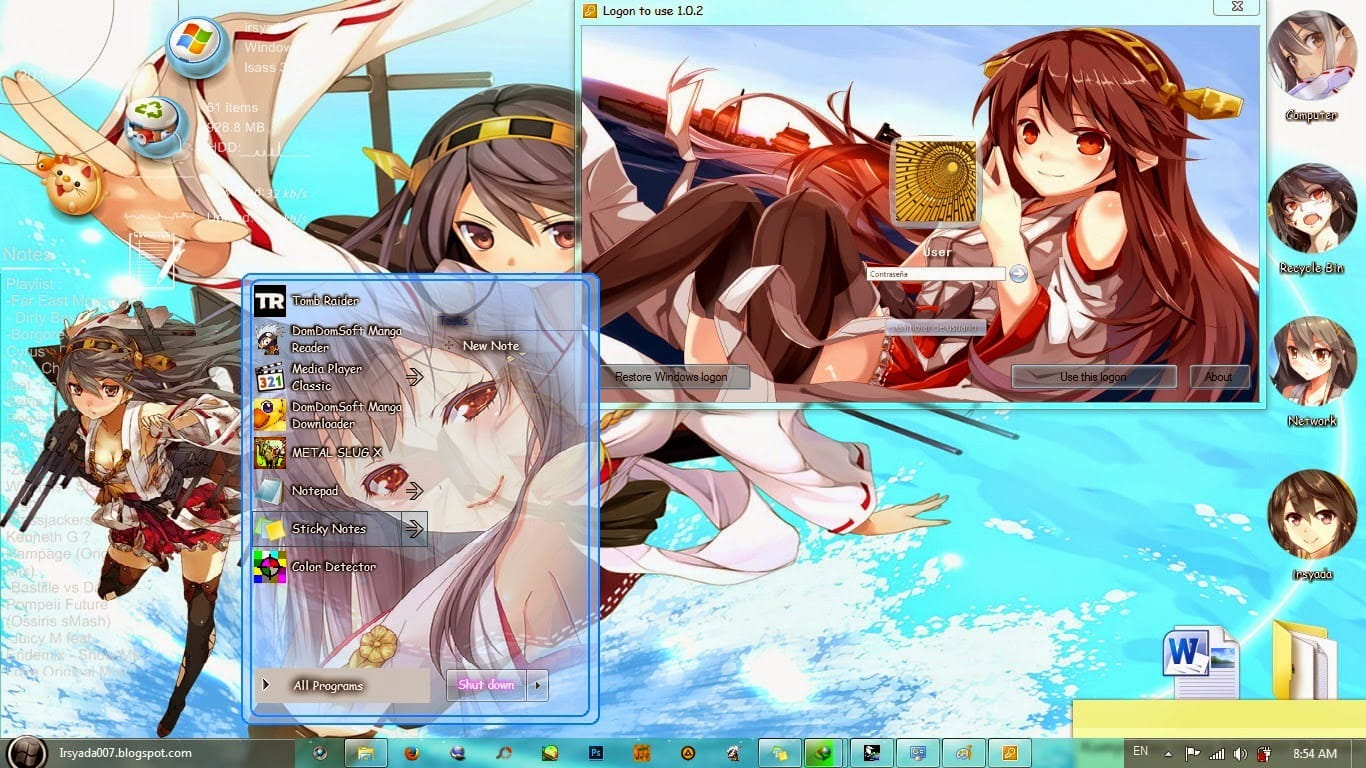Mute system volume in the tray

point(1238,753)
